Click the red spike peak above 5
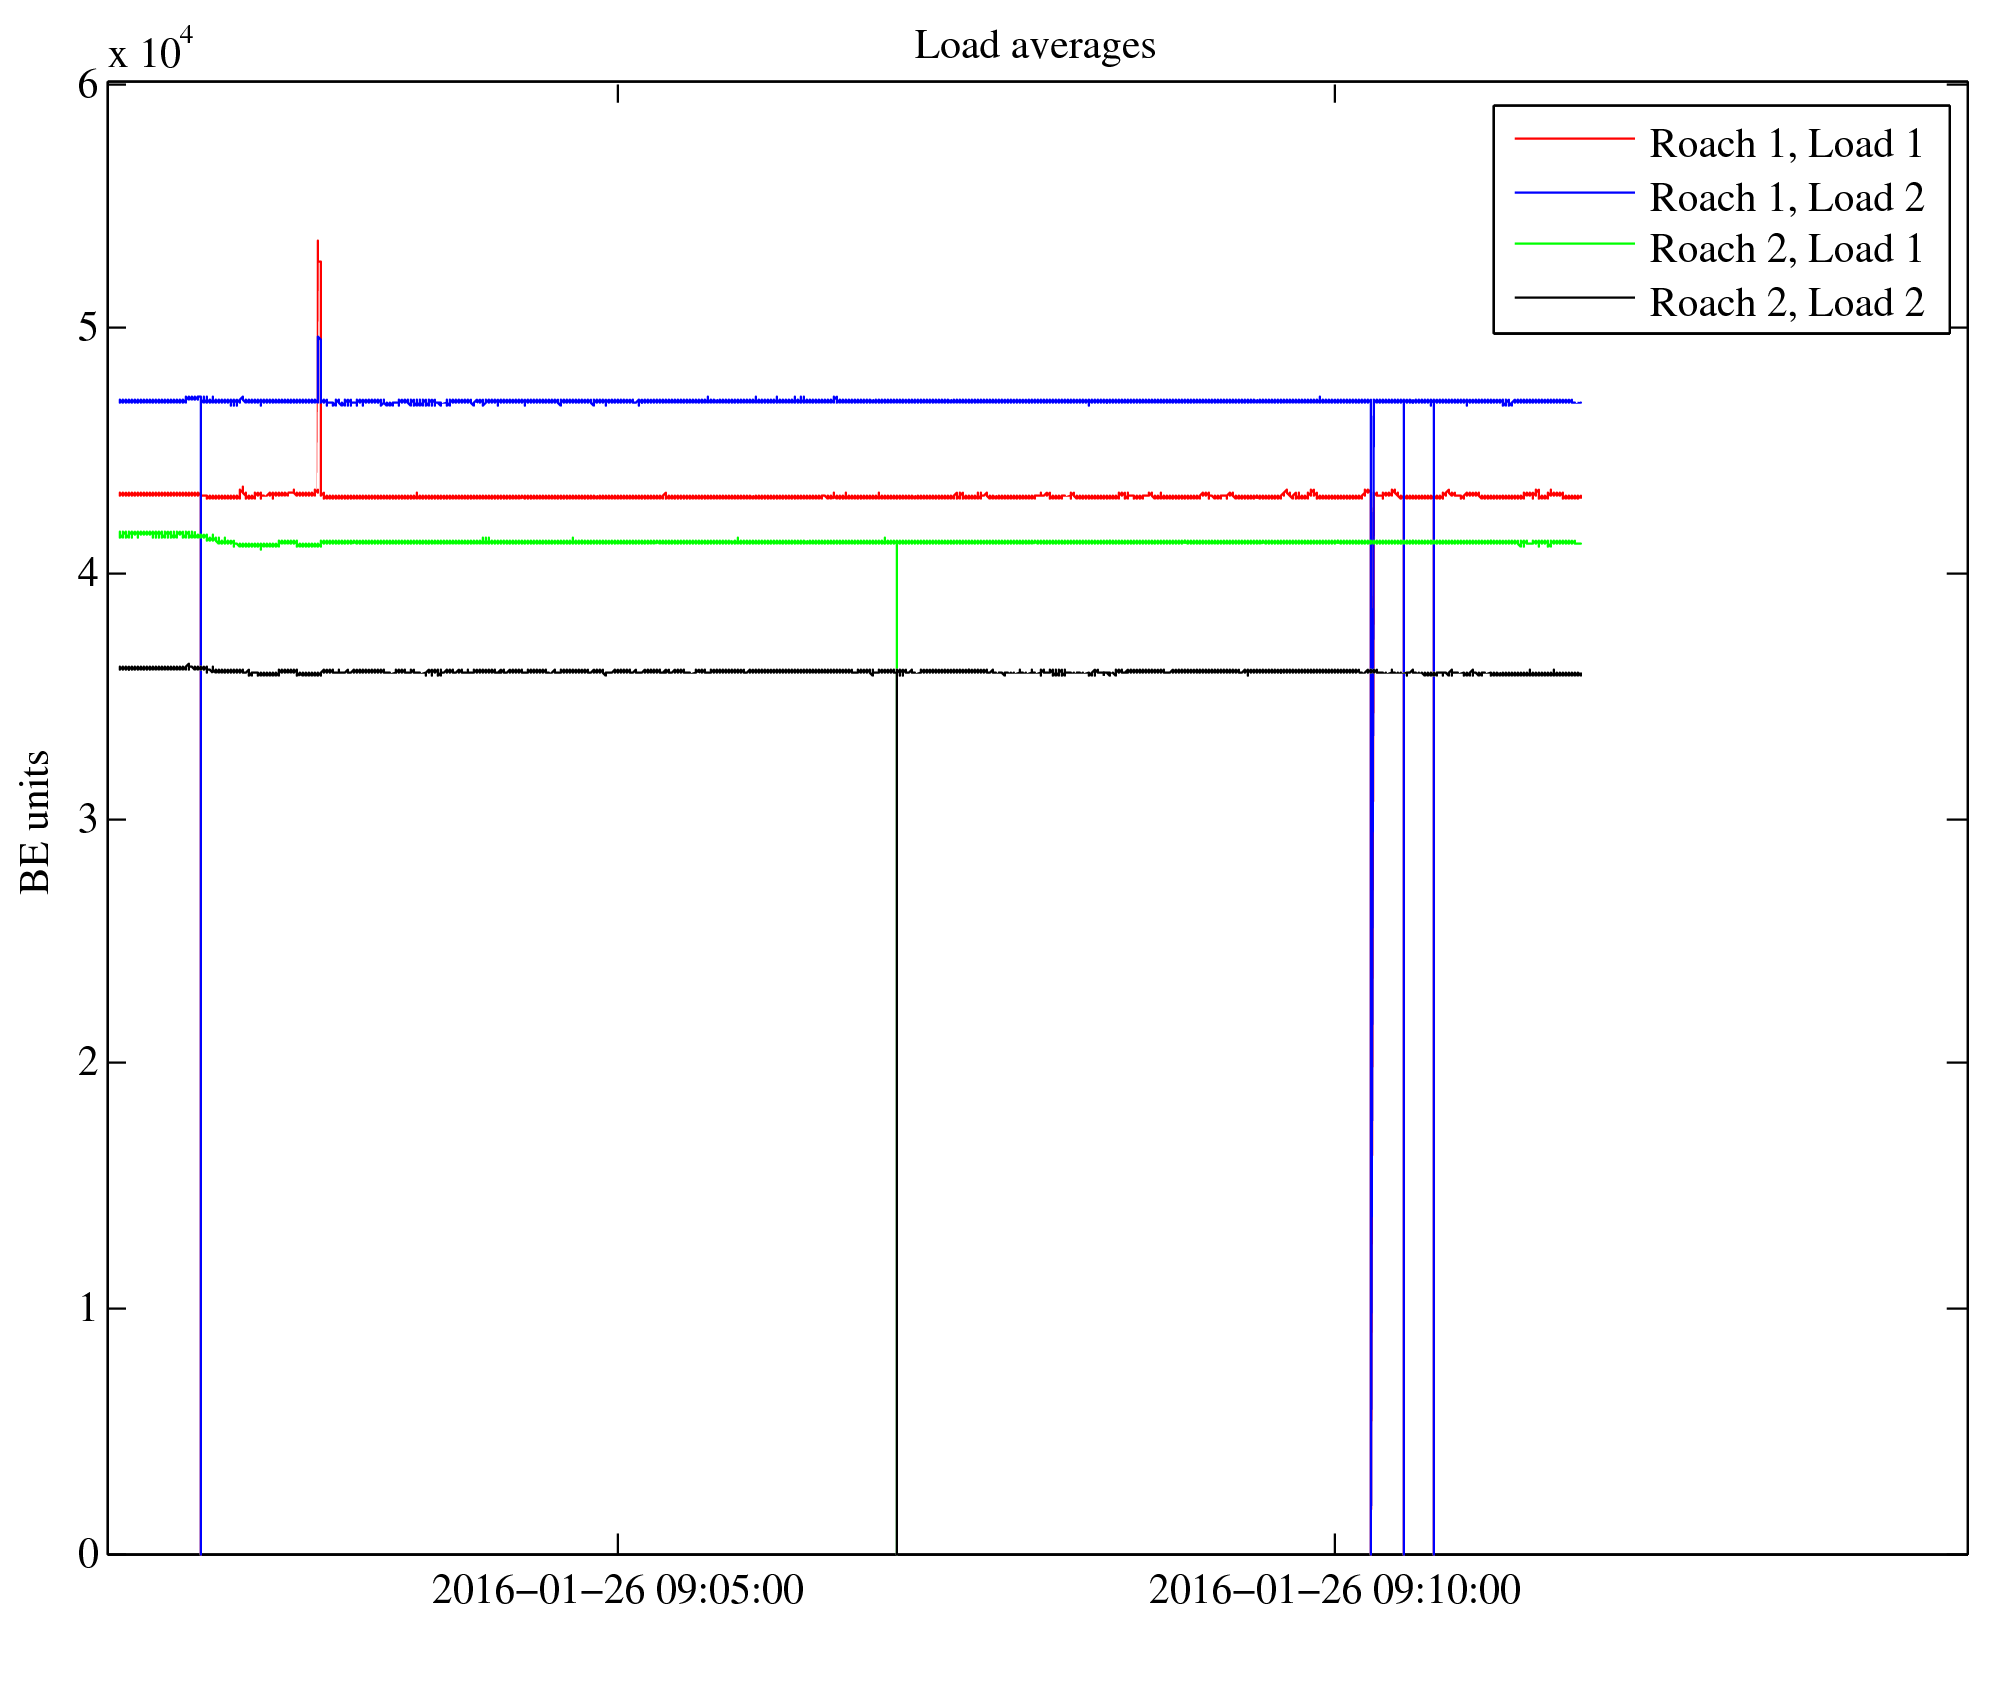 click(317, 243)
